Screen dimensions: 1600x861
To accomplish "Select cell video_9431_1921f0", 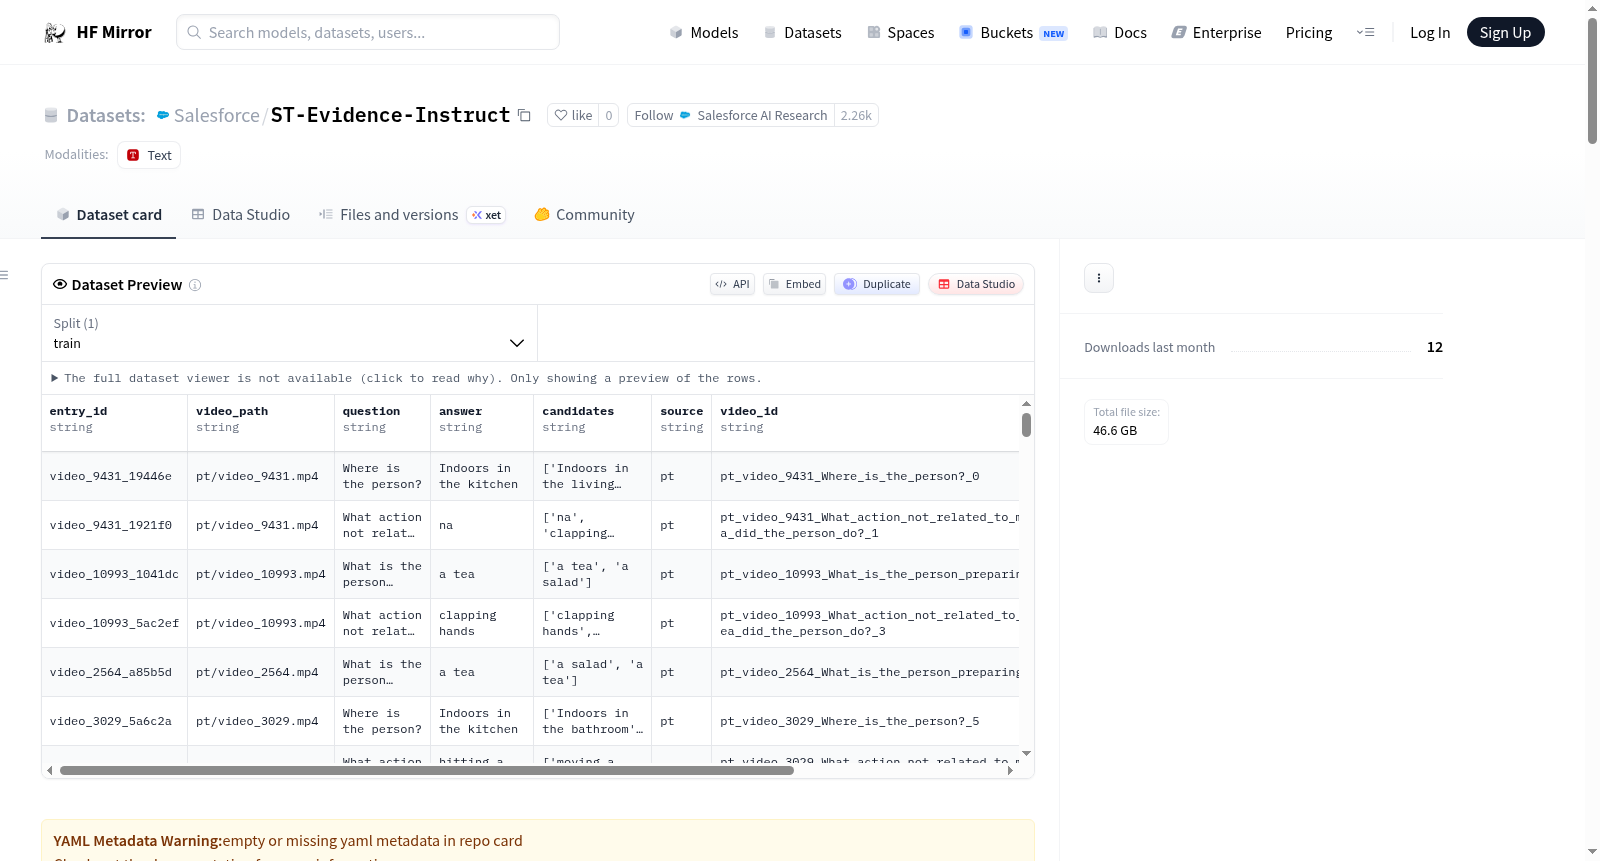I will coord(114,526).
